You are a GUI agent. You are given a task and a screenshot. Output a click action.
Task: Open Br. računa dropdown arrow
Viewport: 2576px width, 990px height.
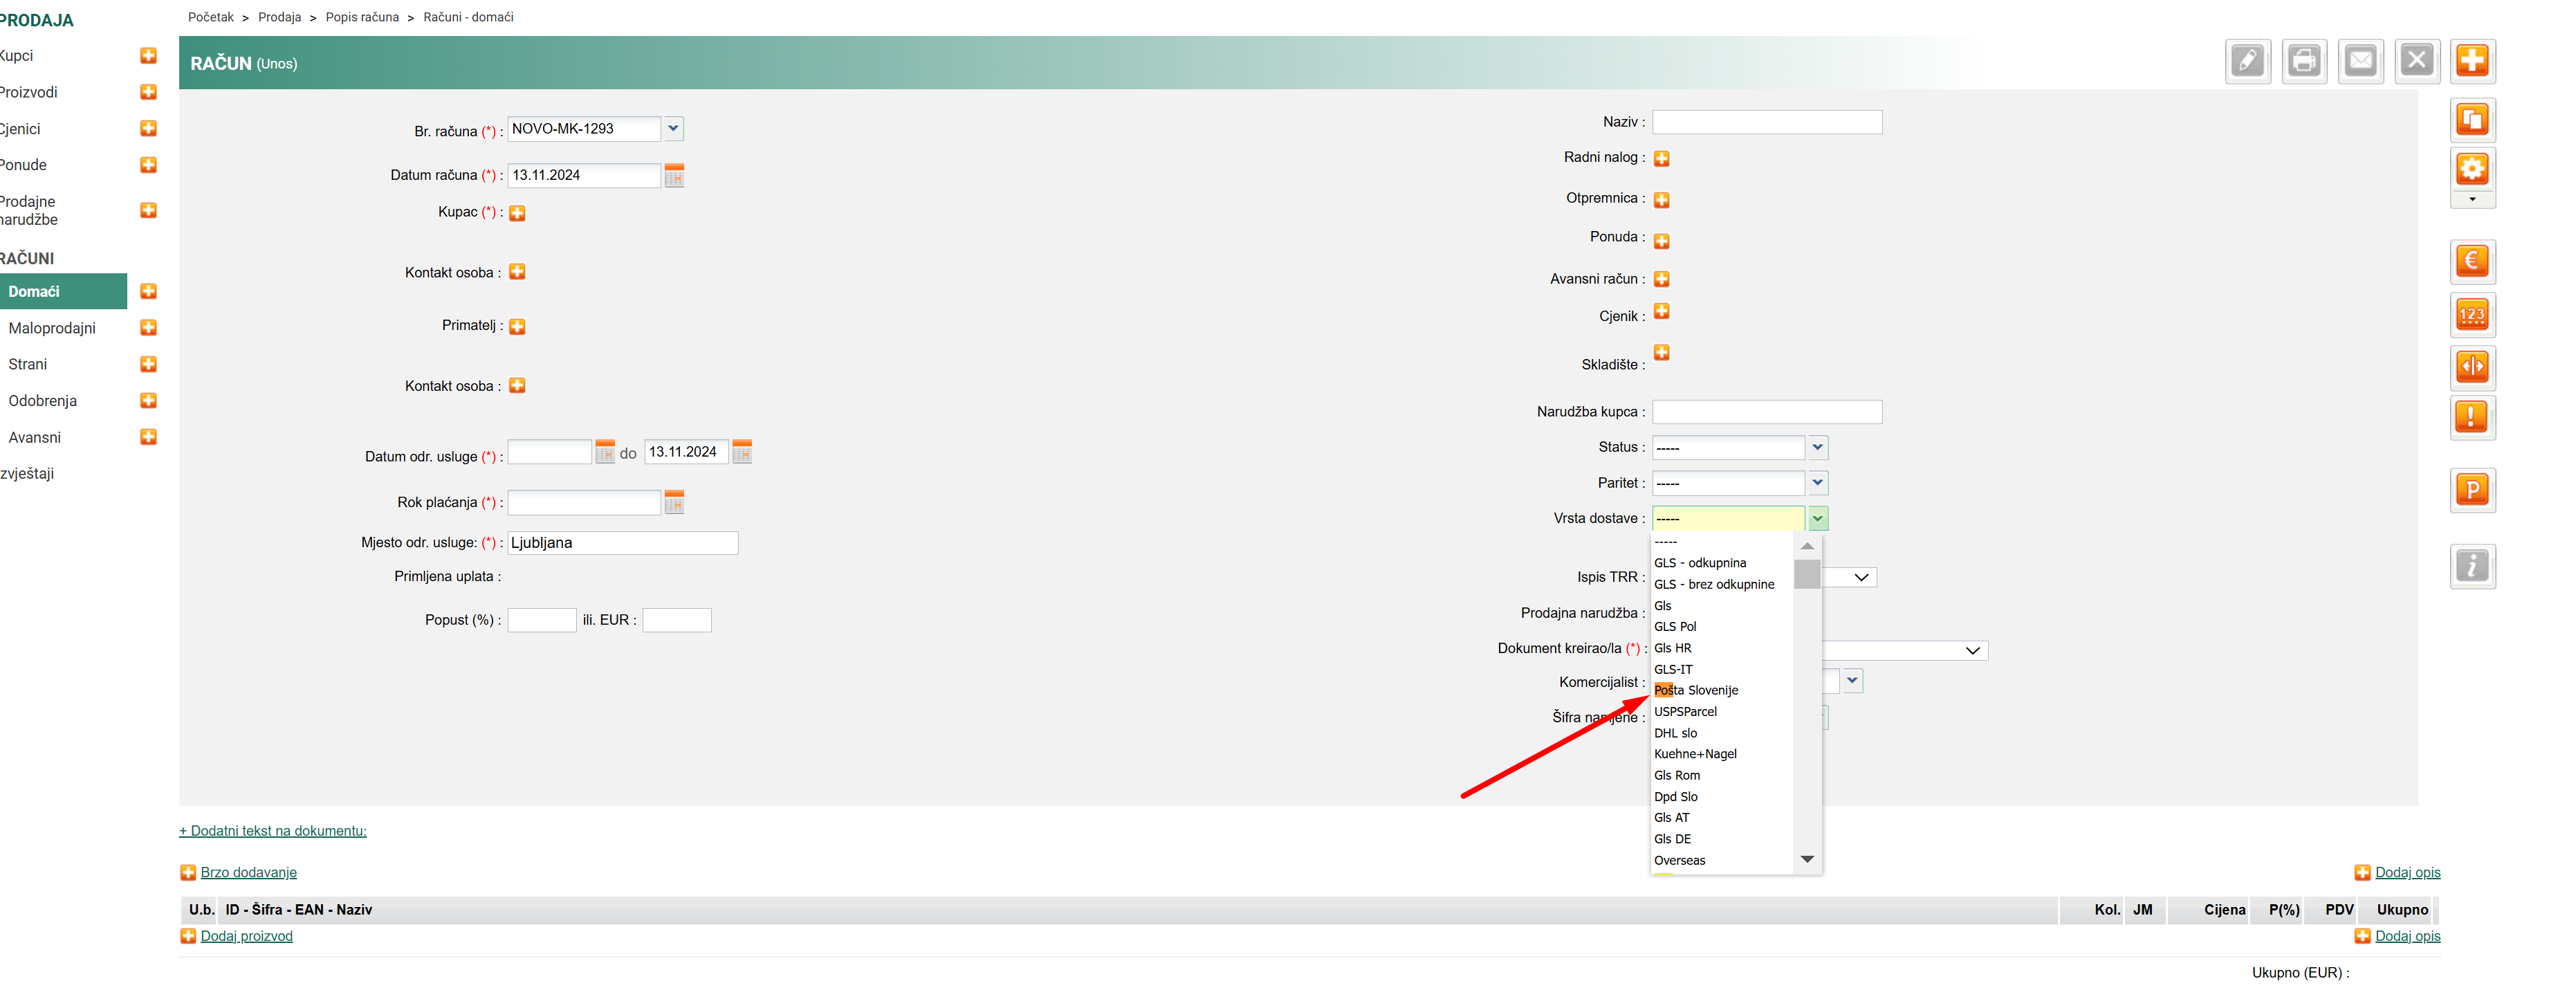pyautogui.click(x=673, y=128)
